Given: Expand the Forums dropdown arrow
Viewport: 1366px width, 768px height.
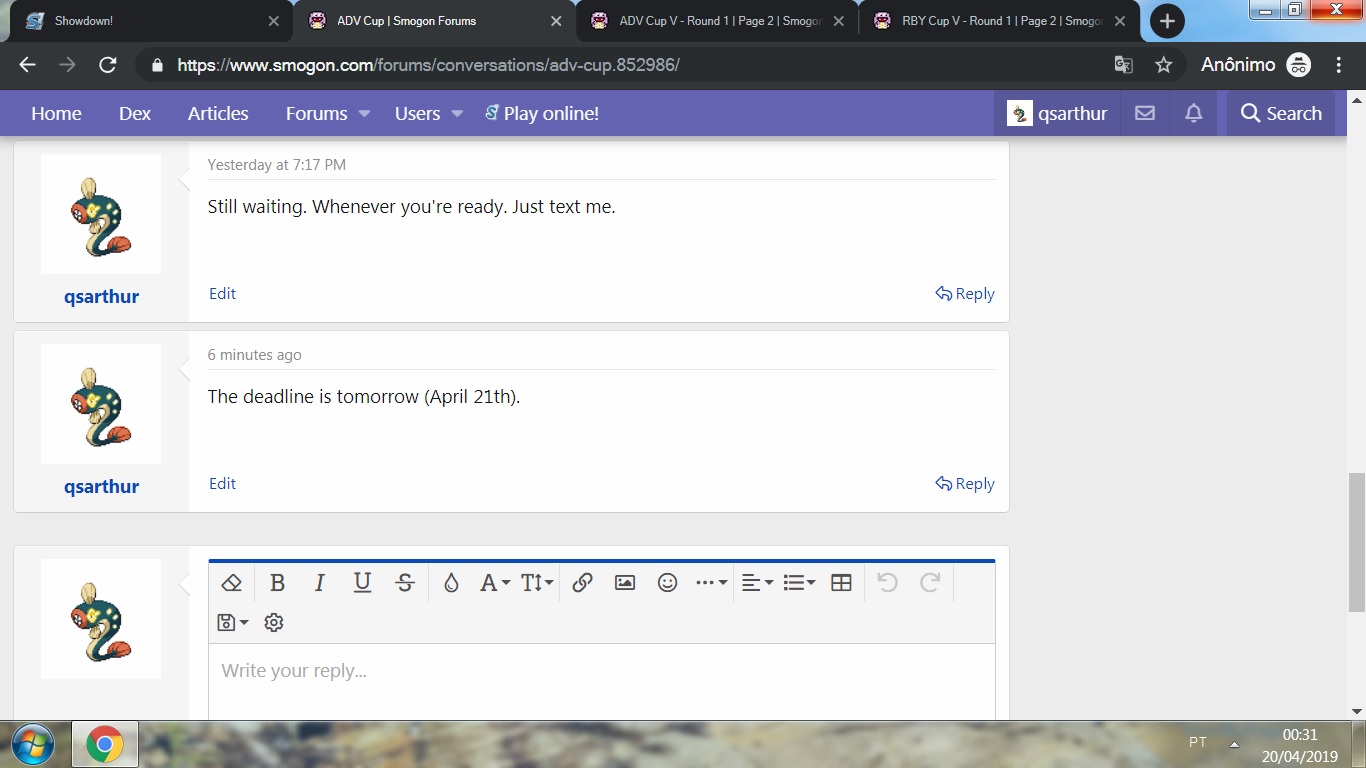Looking at the screenshot, I should point(365,114).
